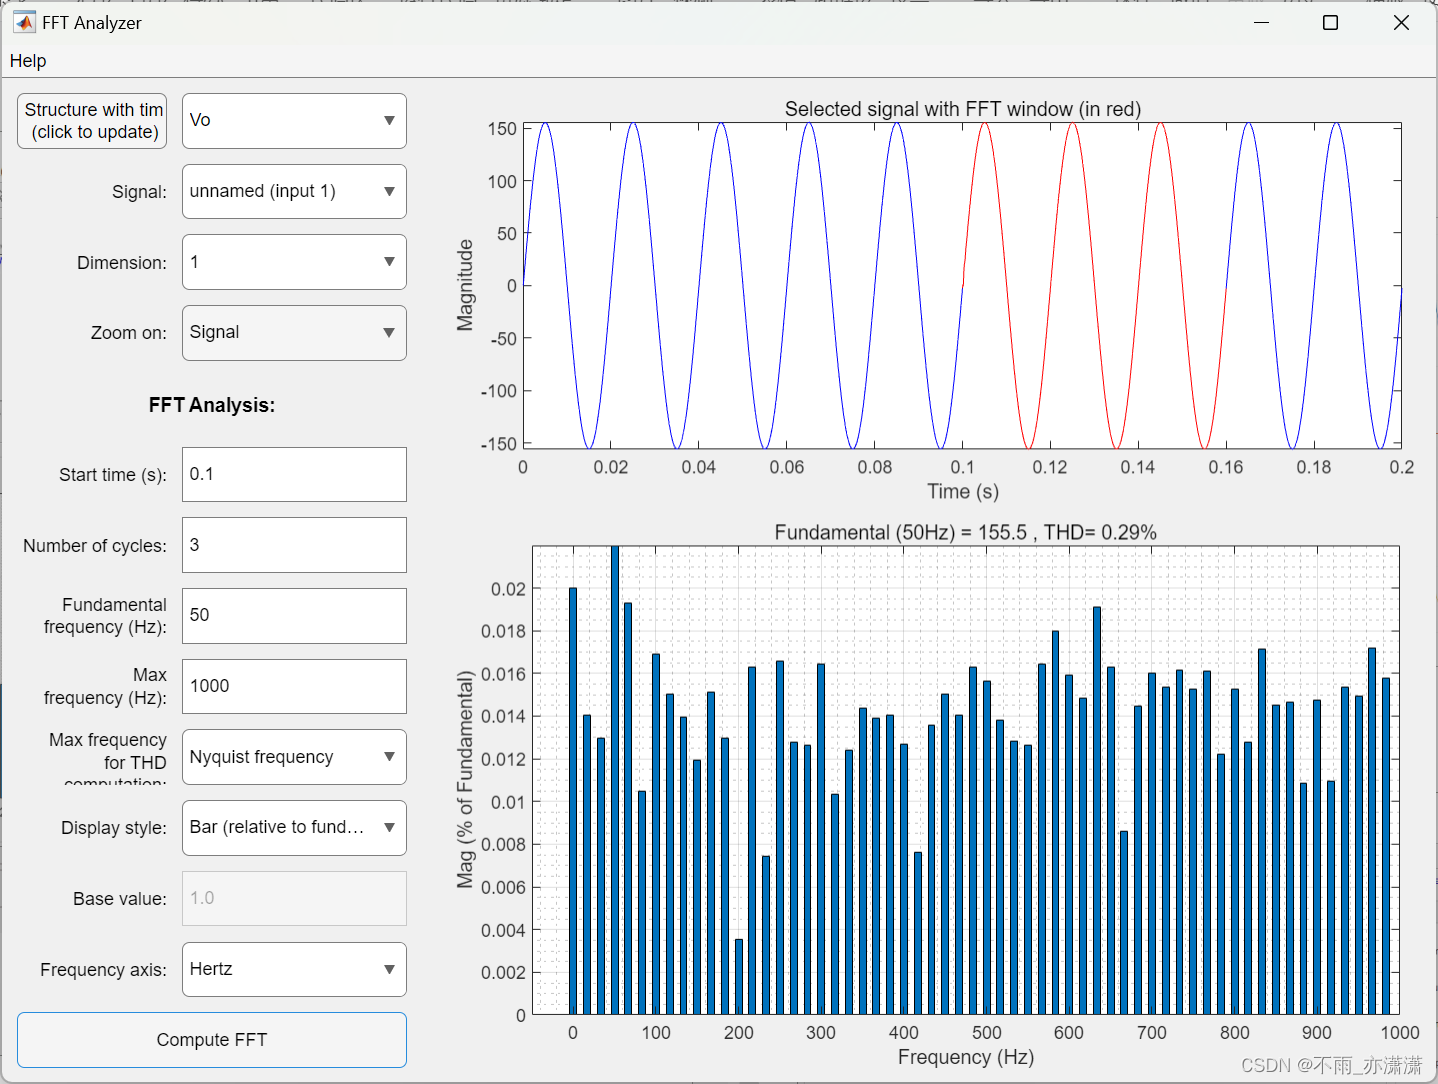Click the Magnitude y-axis label
This screenshot has width=1438, height=1084.
point(465,285)
